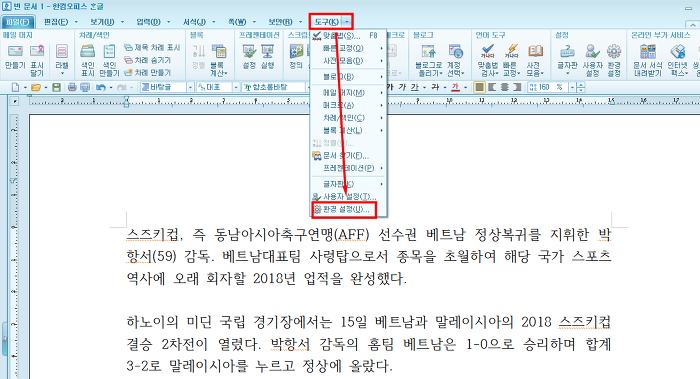700x379 pixels.
Task: Click the save diskette toolbar icon
Action: tap(56, 87)
